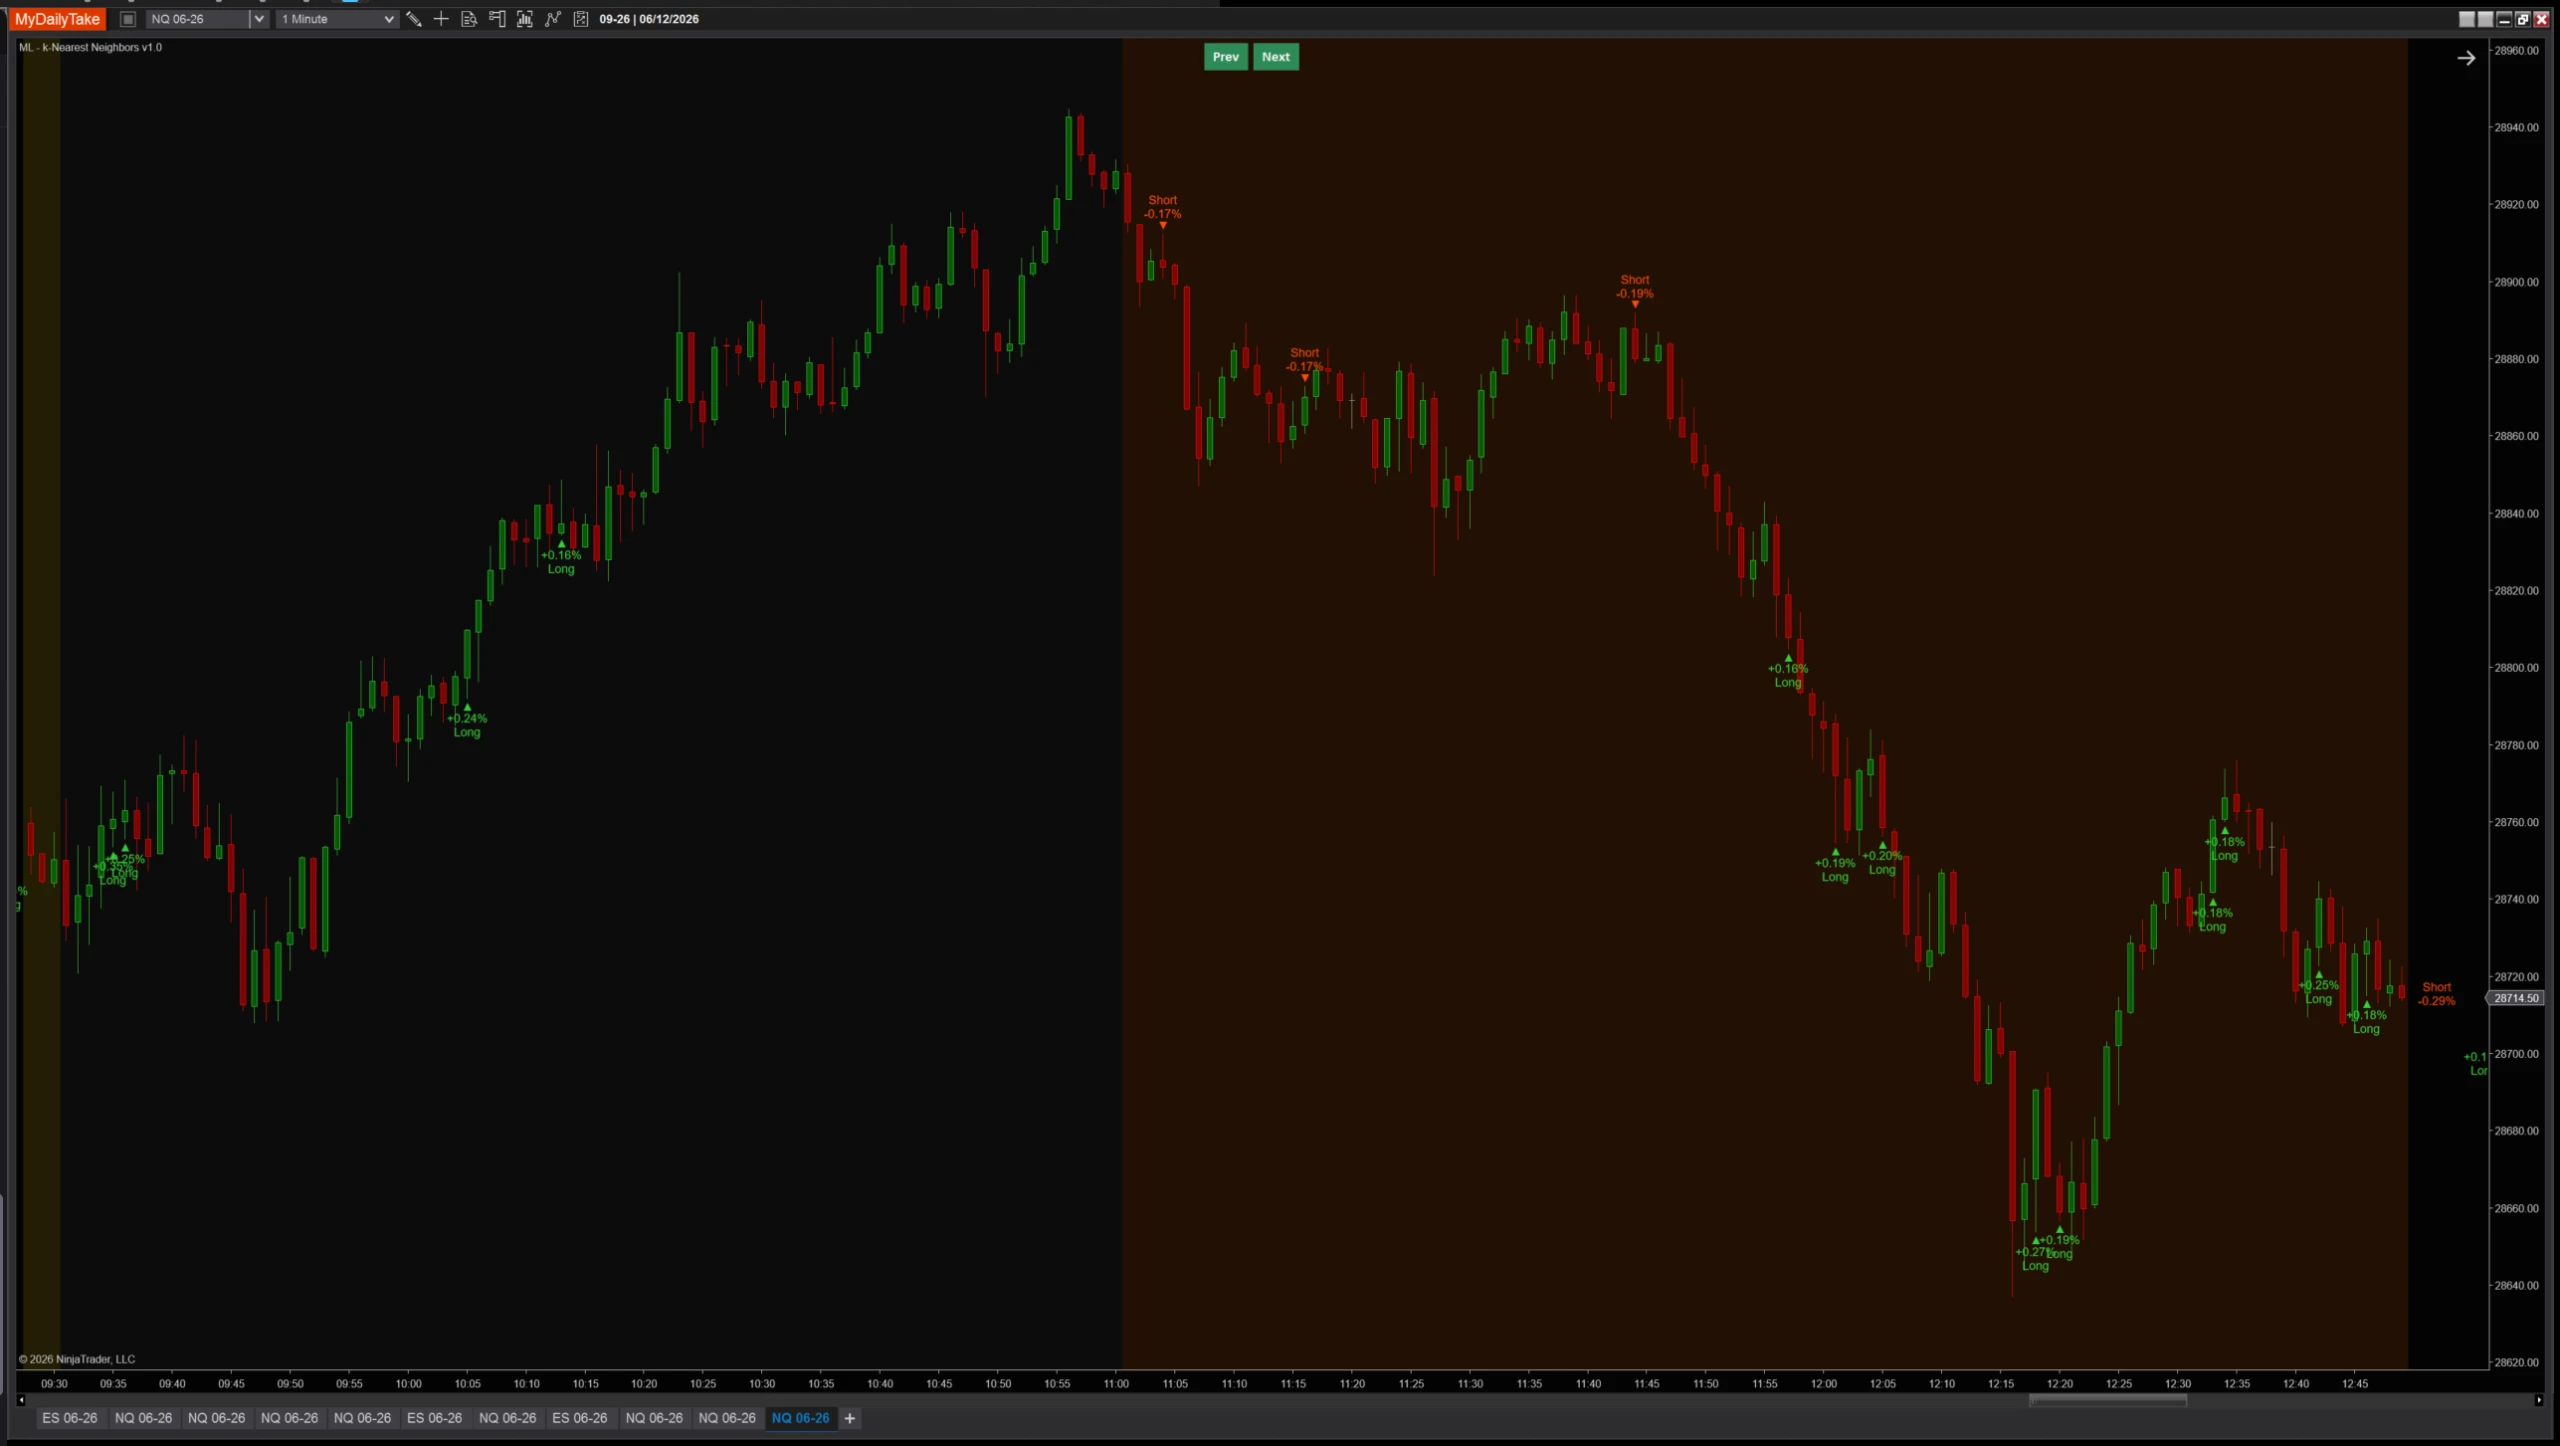Click the 12:45 time axis label
The height and width of the screenshot is (1446, 2560).
pyautogui.click(x=2355, y=1384)
